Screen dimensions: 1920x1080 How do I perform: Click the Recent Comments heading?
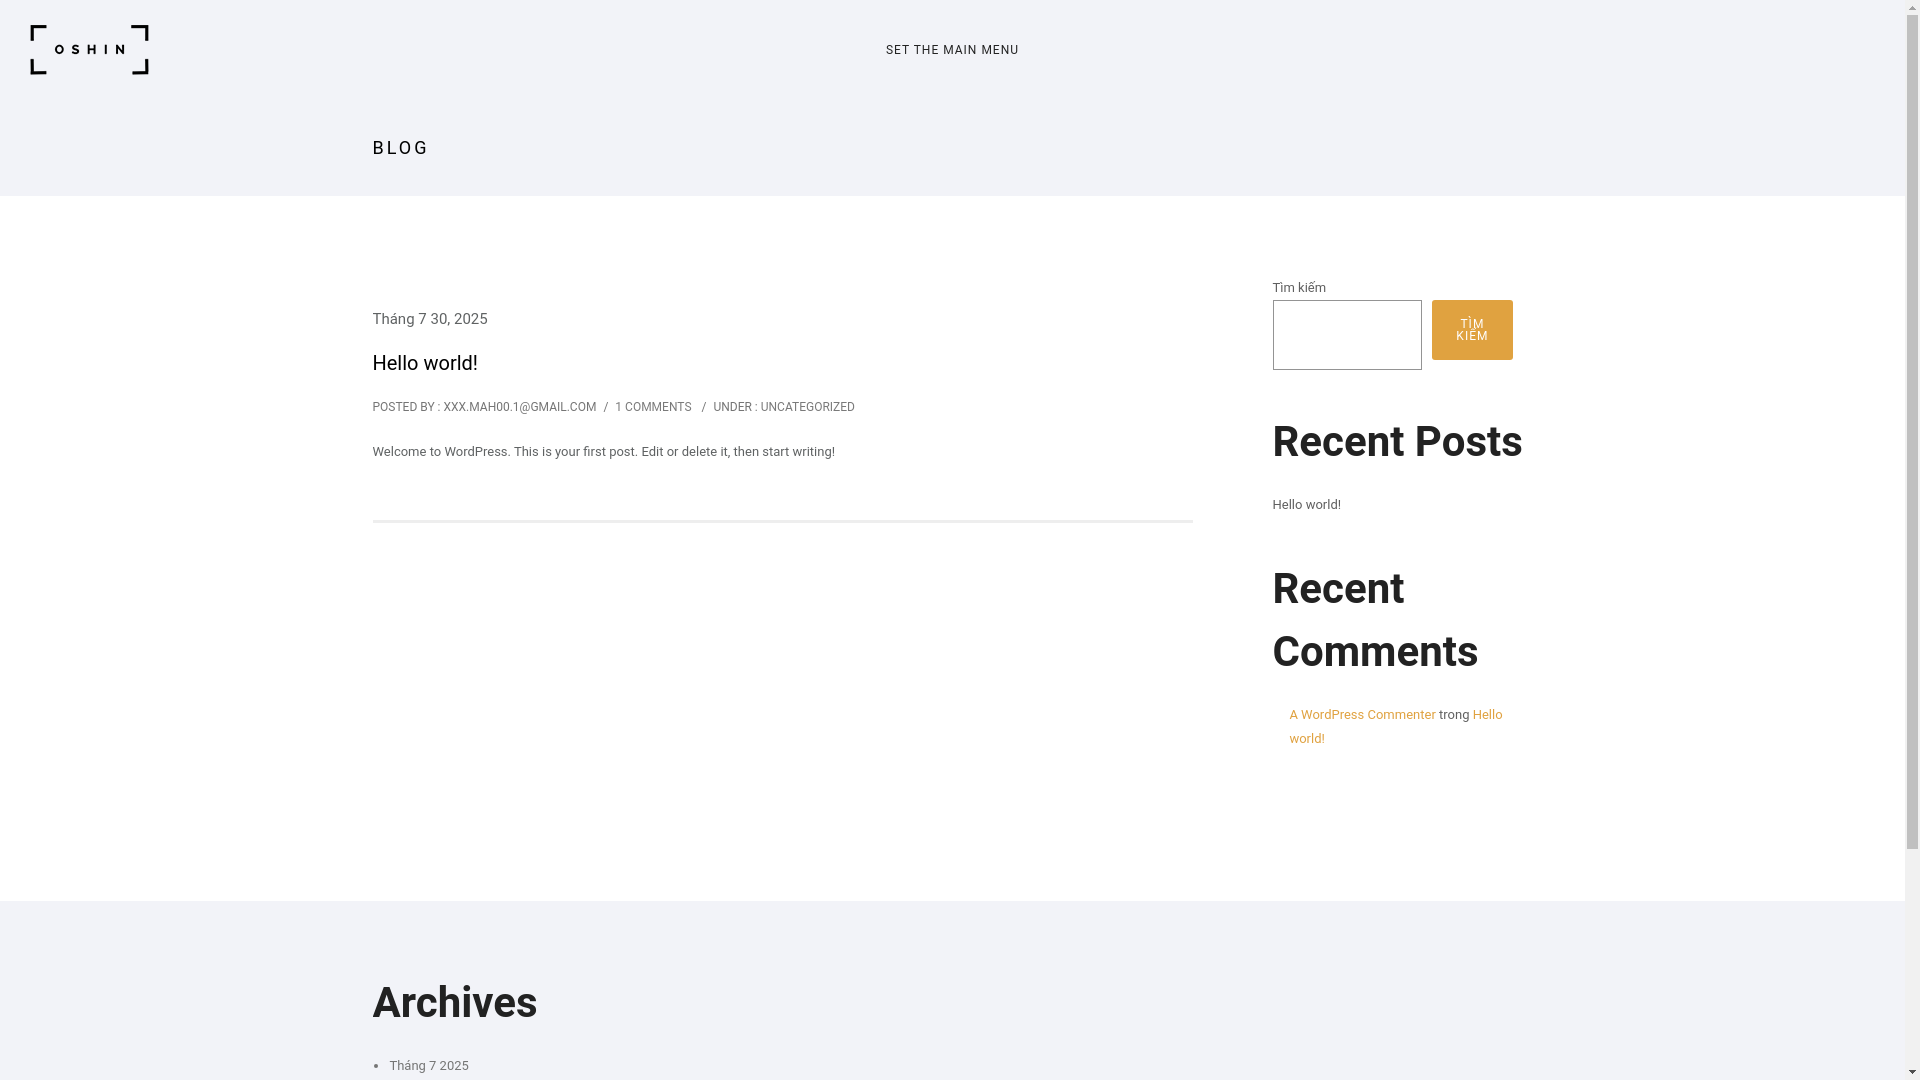1375,620
